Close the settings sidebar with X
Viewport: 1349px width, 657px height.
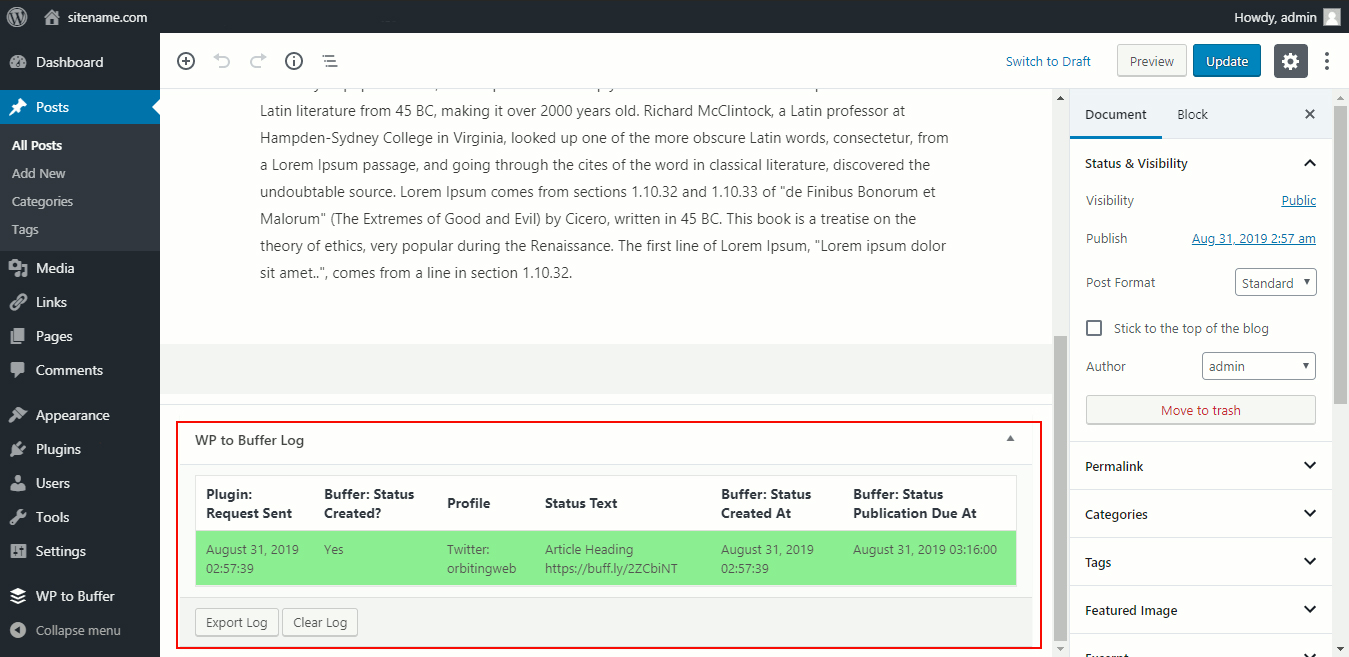click(1310, 115)
